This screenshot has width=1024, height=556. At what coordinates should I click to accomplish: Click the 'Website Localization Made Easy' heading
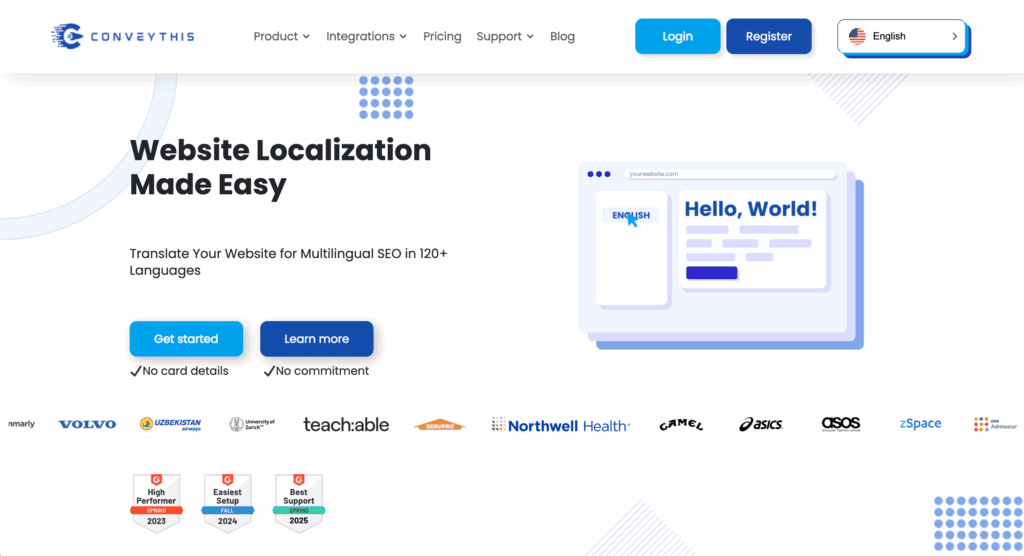coord(280,167)
